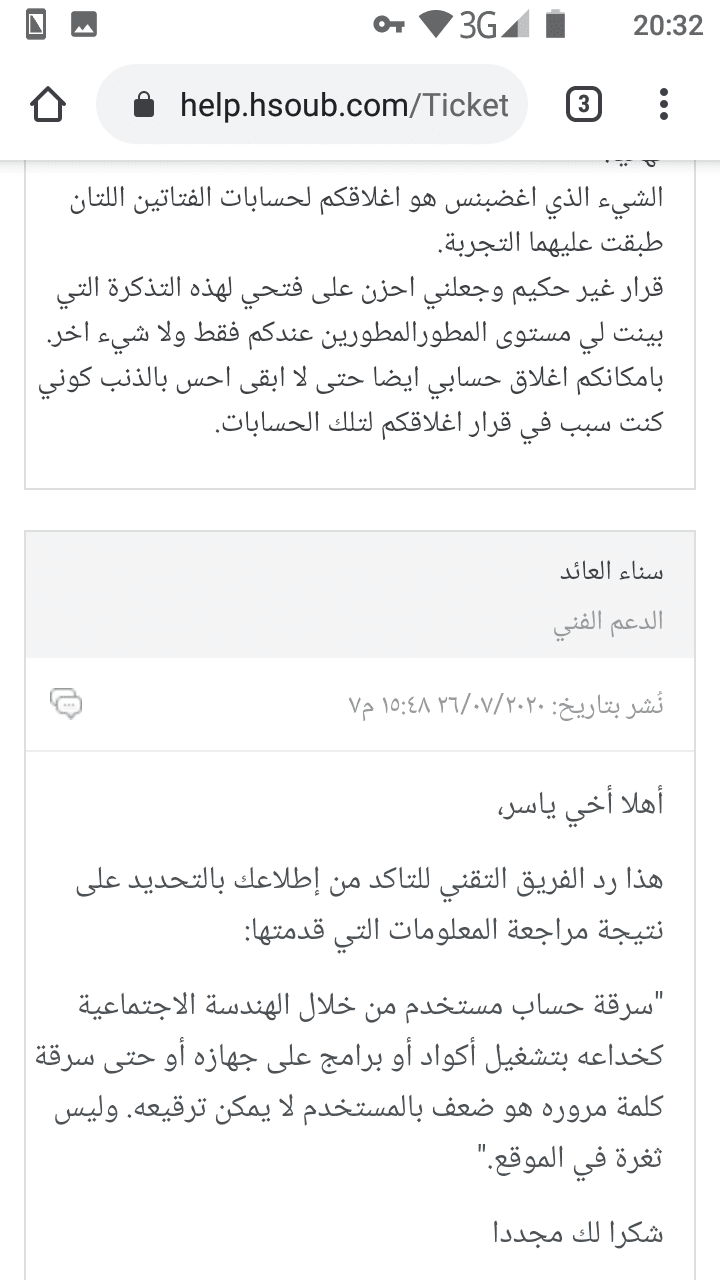The width and height of the screenshot is (720, 1280).
Task: Tap the VPN key icon in status bar
Action: click(388, 26)
